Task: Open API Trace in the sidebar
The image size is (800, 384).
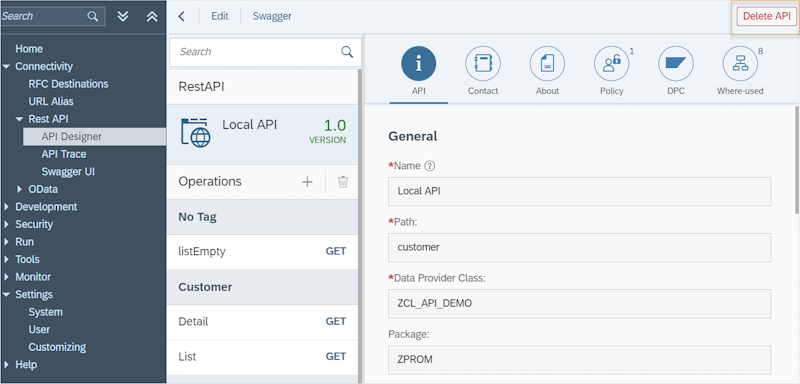Action: (x=64, y=154)
